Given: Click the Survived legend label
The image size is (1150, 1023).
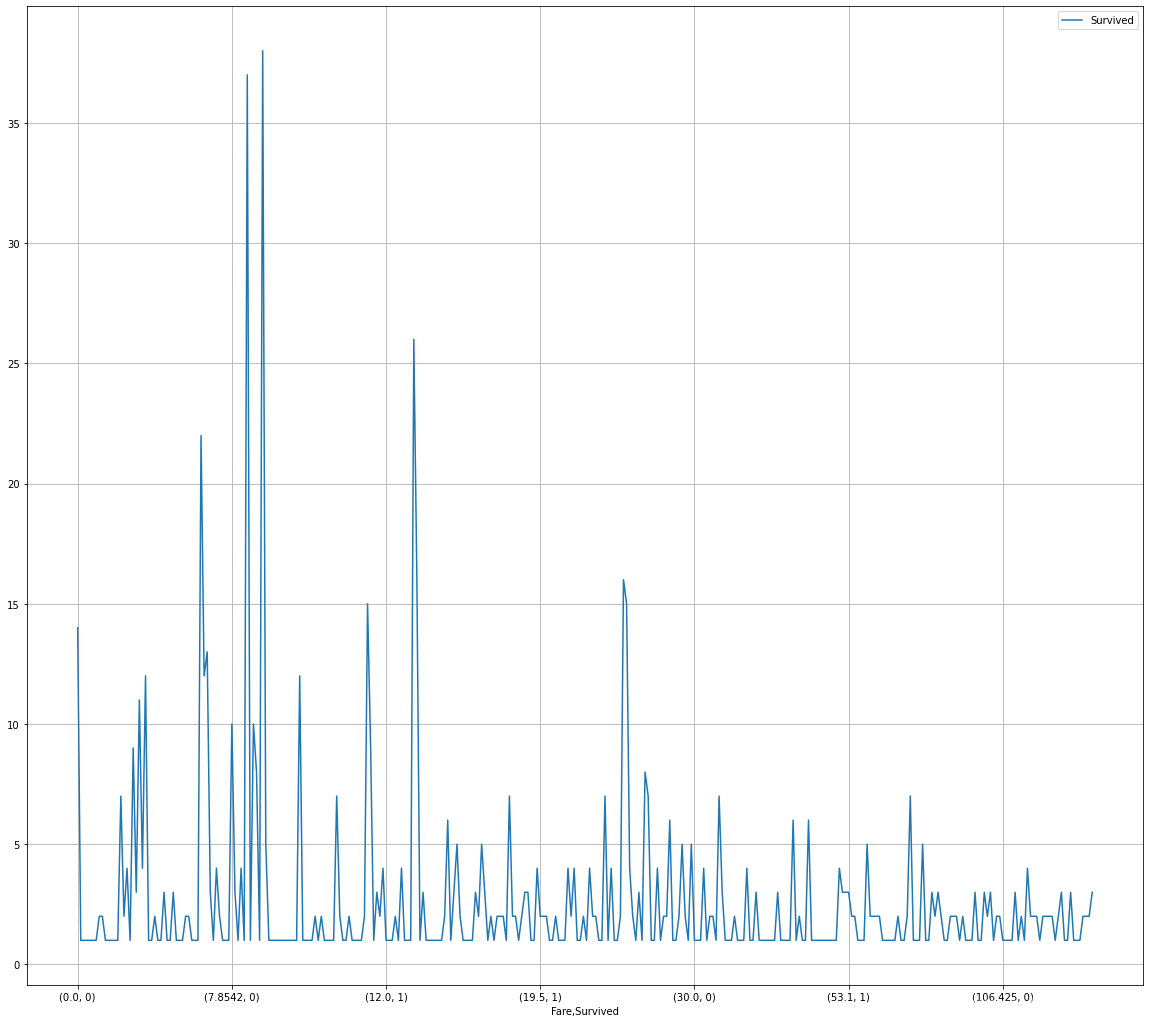Looking at the screenshot, I should coord(1112,21).
